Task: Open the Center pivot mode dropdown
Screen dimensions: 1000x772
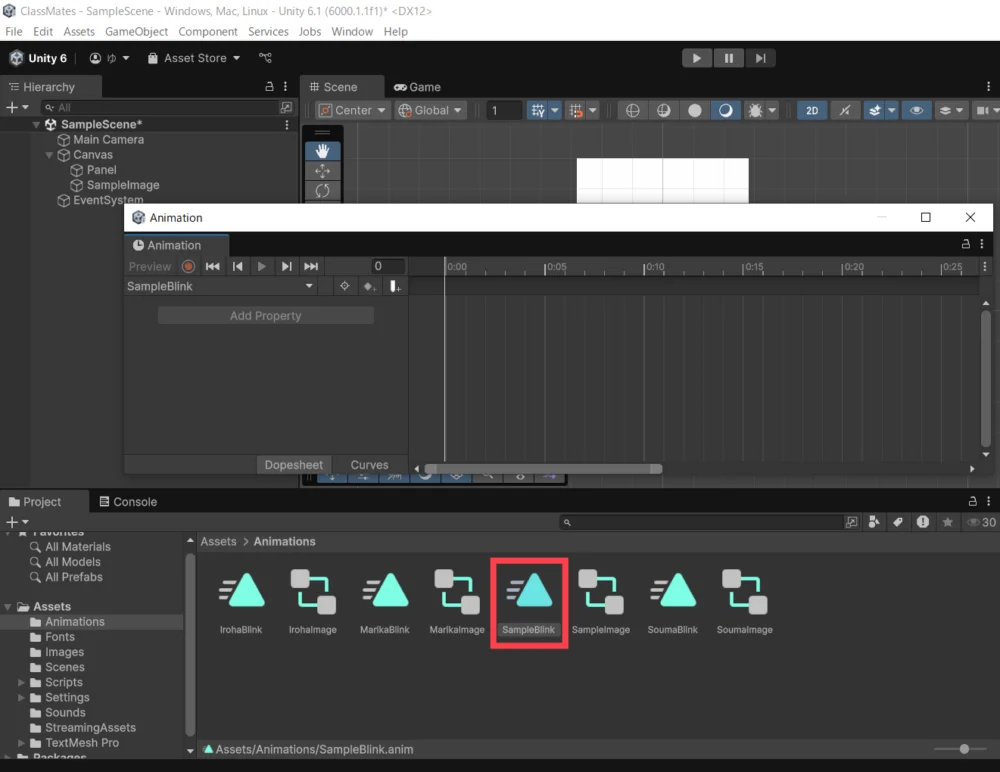Action: point(353,111)
